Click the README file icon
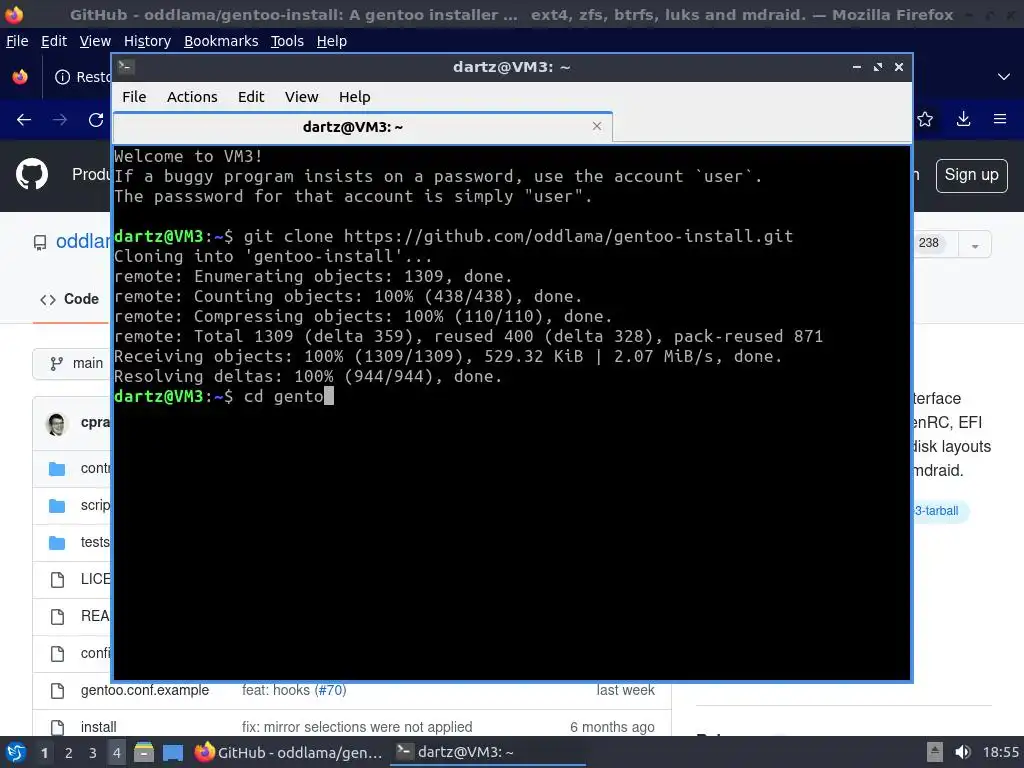 [x=57, y=616]
